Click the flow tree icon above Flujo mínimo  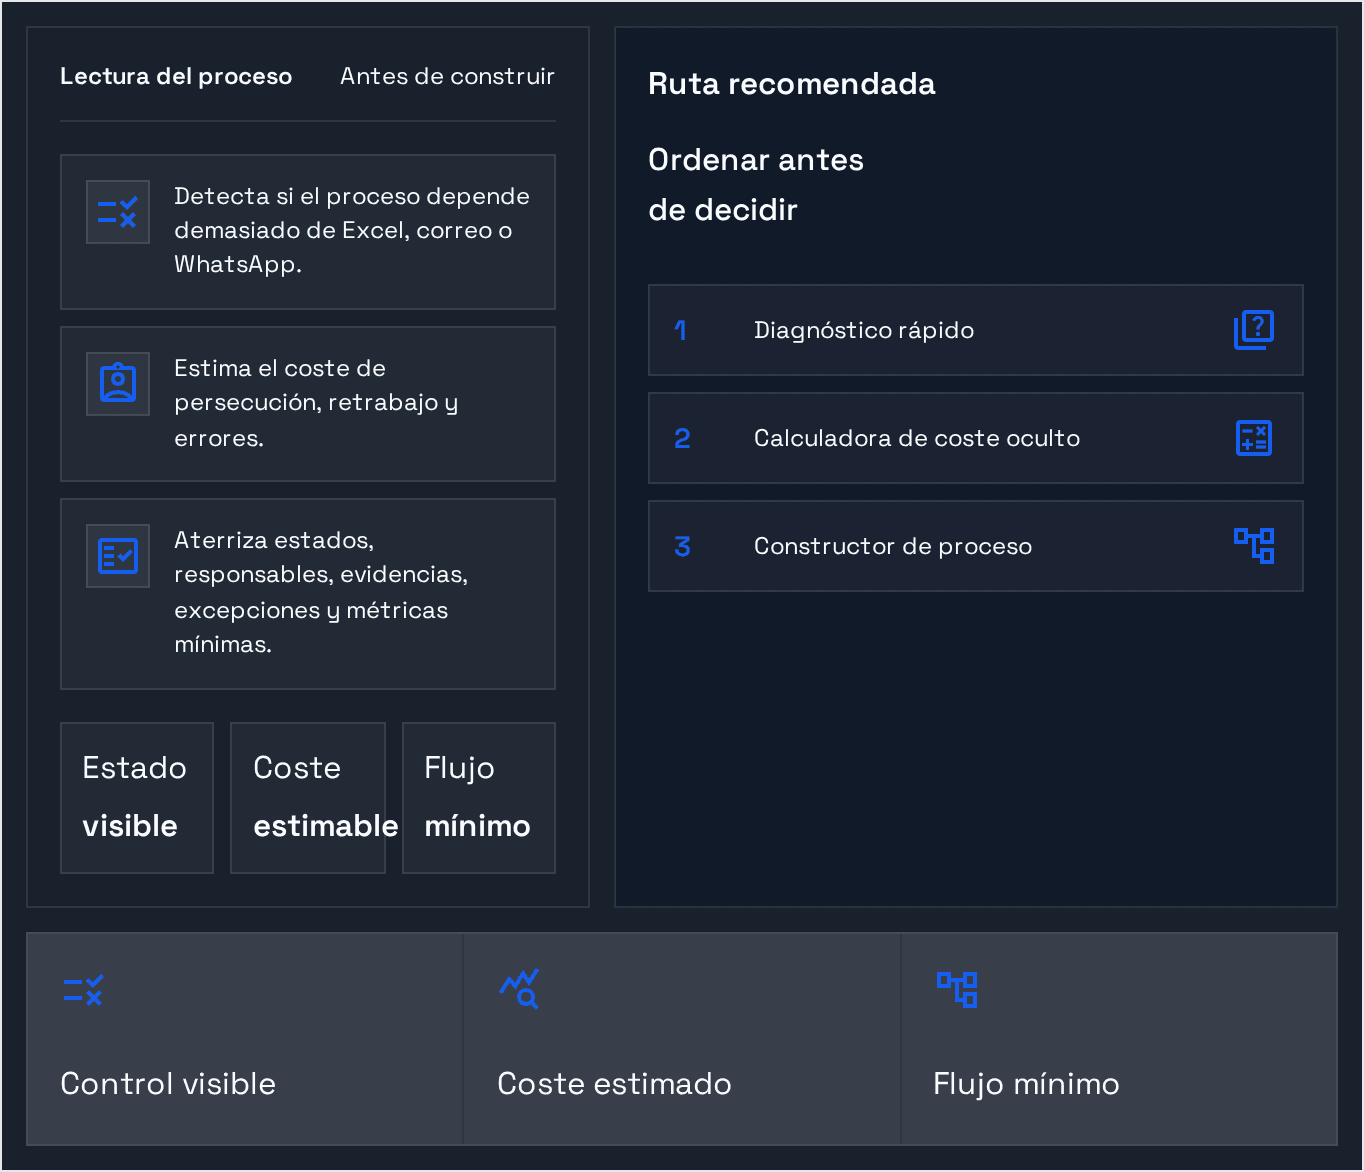[957, 989]
